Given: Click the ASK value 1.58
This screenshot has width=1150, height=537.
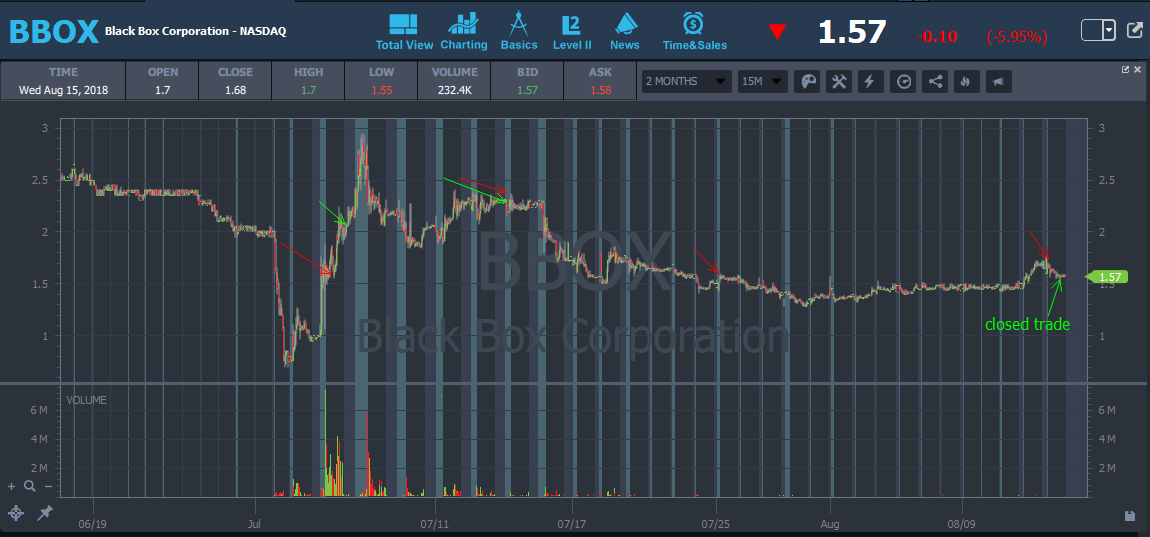Looking at the screenshot, I should (x=600, y=90).
